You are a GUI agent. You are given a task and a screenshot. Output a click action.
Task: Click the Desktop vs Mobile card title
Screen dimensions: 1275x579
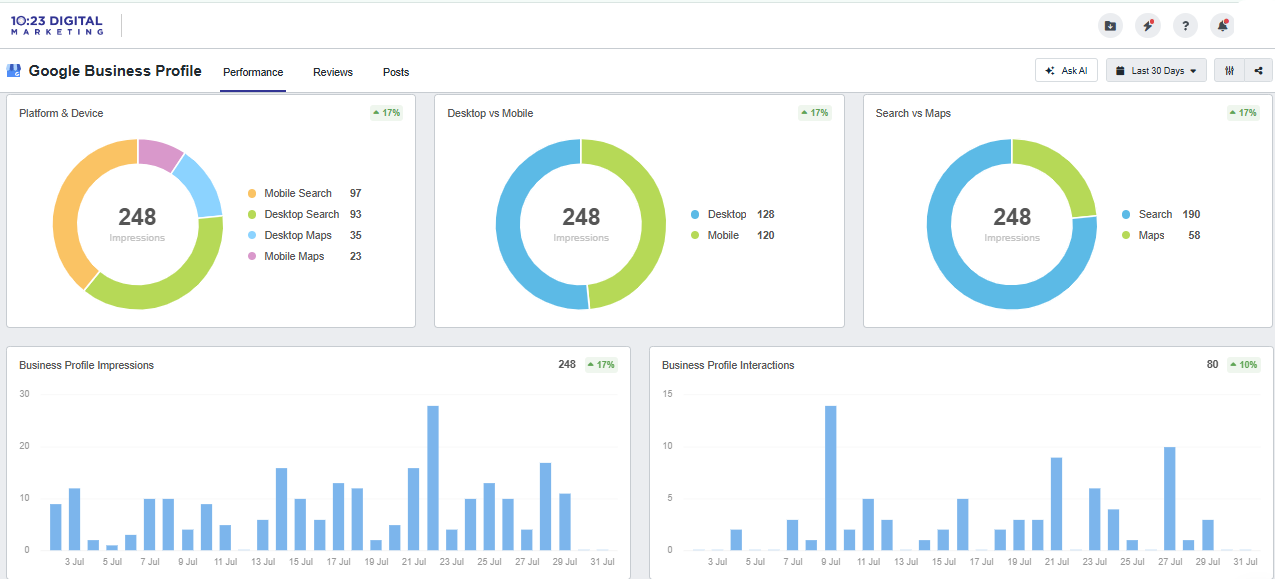[x=490, y=113]
